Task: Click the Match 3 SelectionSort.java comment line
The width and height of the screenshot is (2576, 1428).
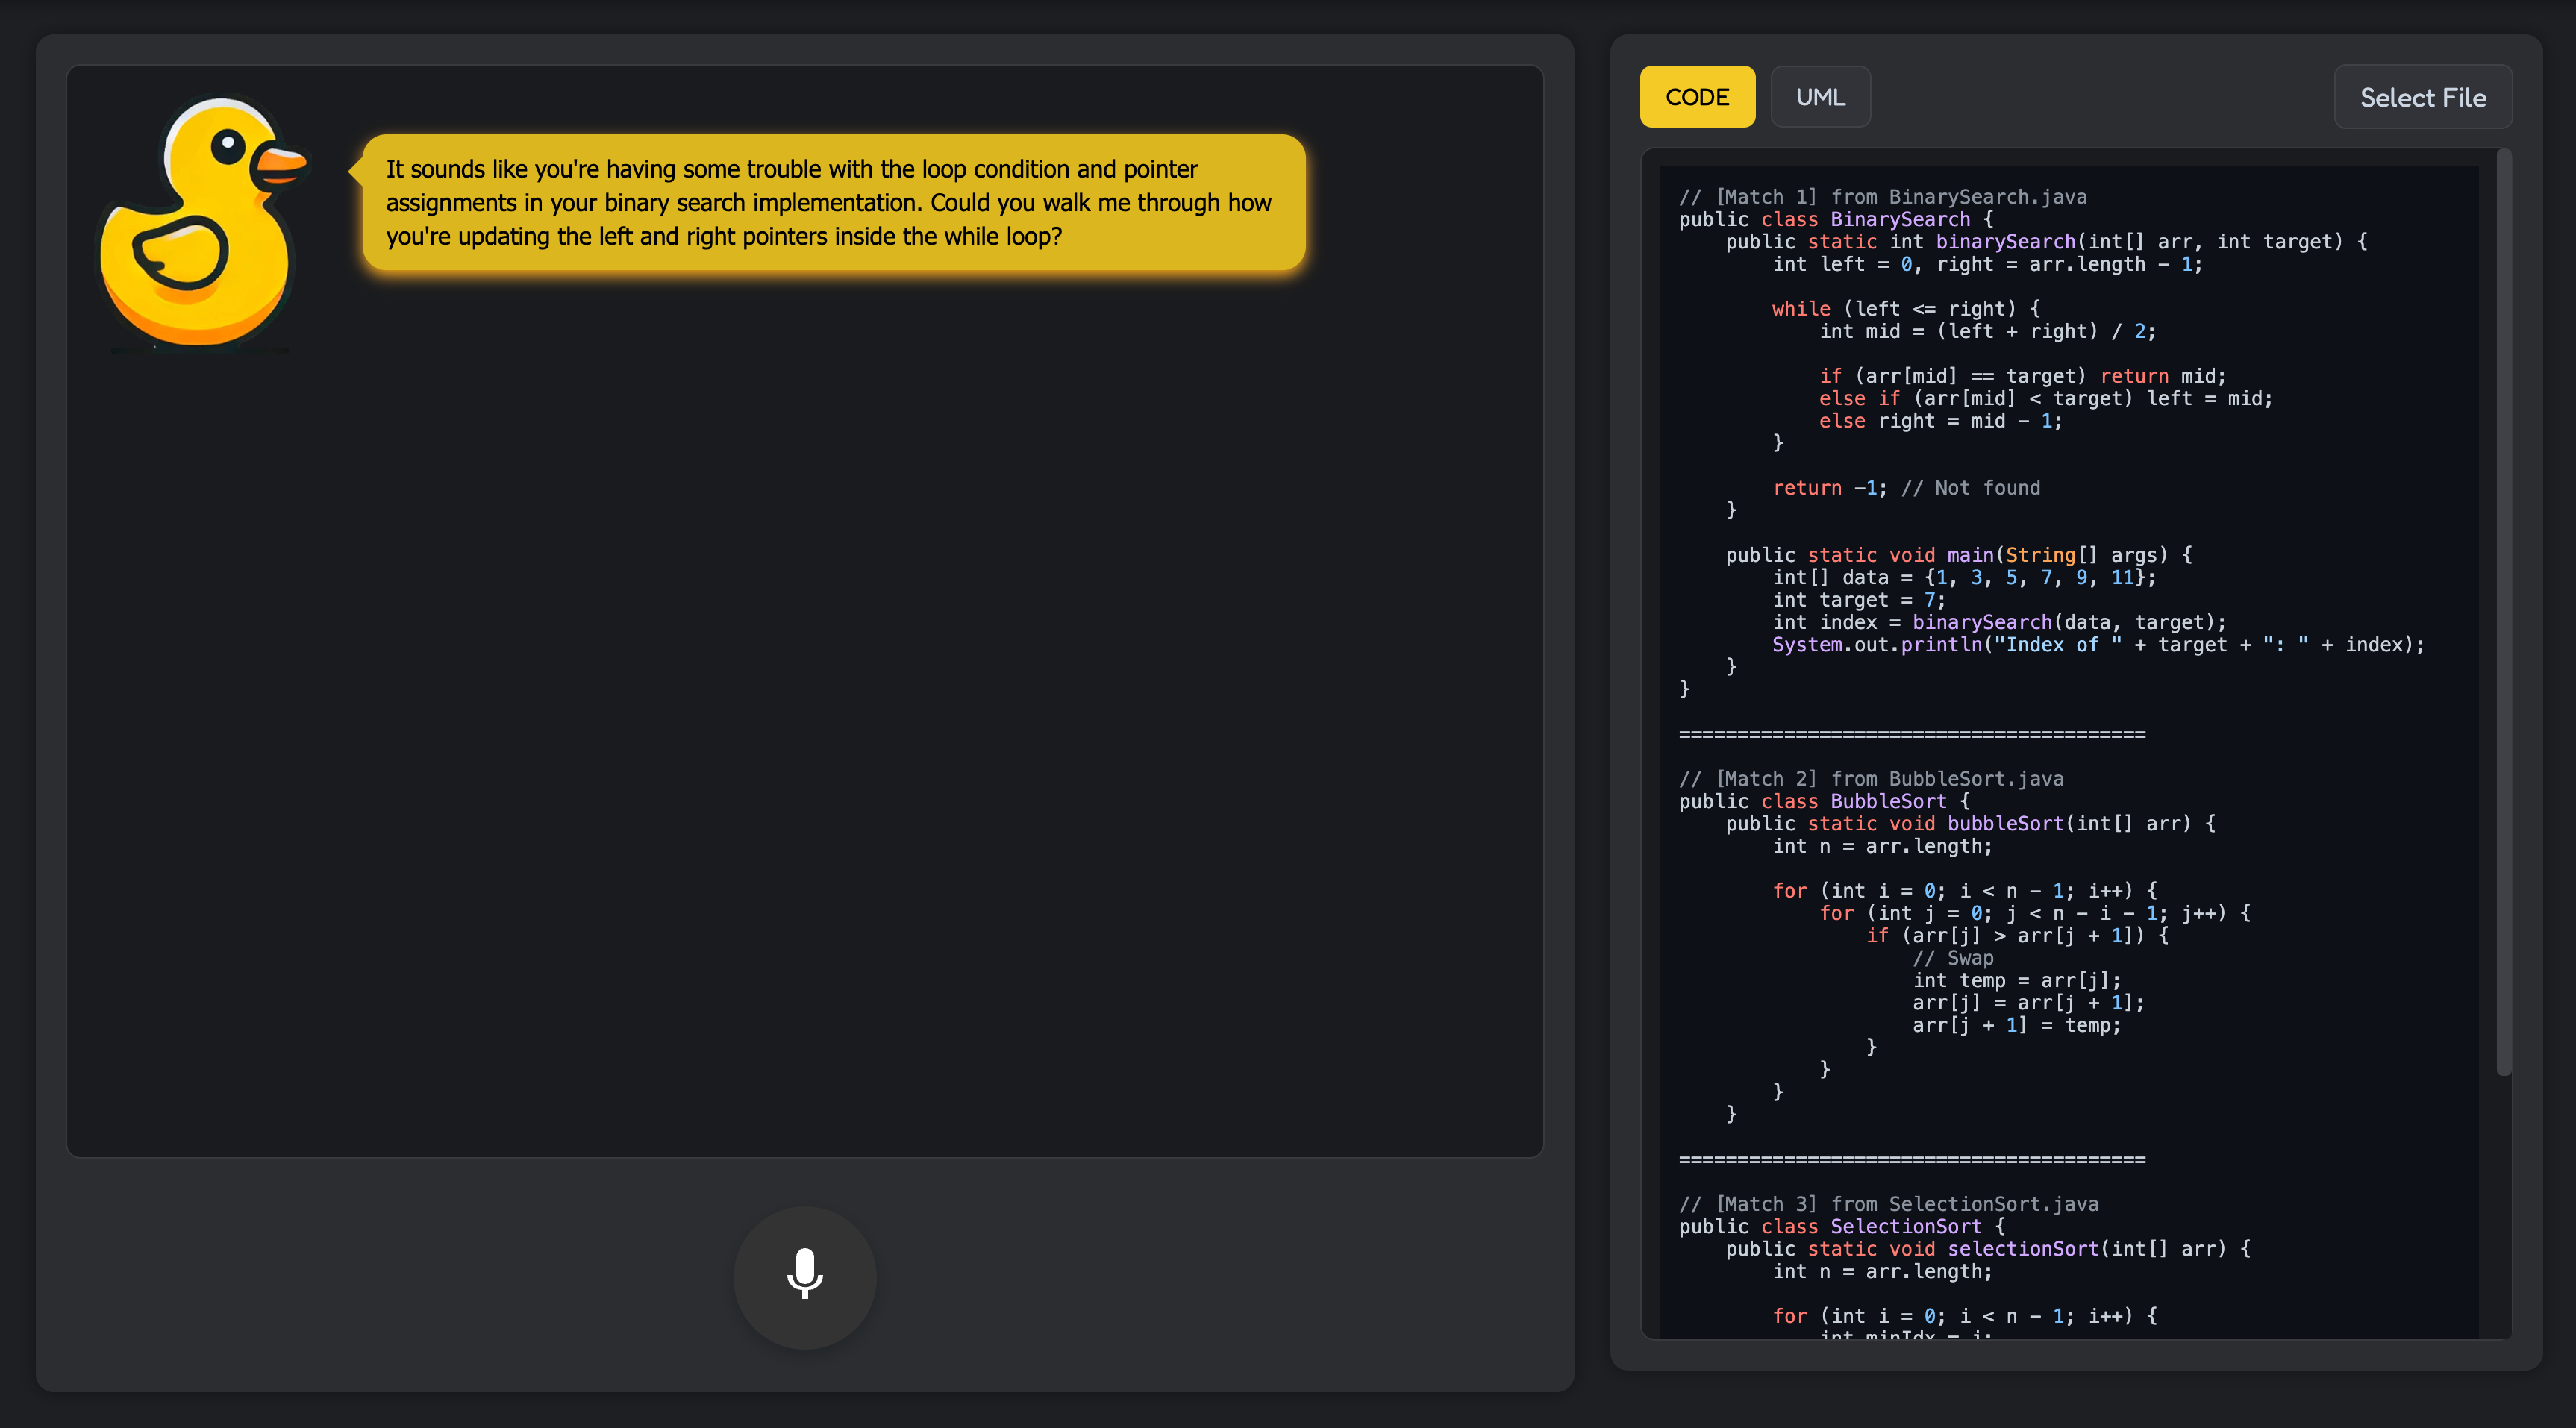Action: tap(1888, 1203)
